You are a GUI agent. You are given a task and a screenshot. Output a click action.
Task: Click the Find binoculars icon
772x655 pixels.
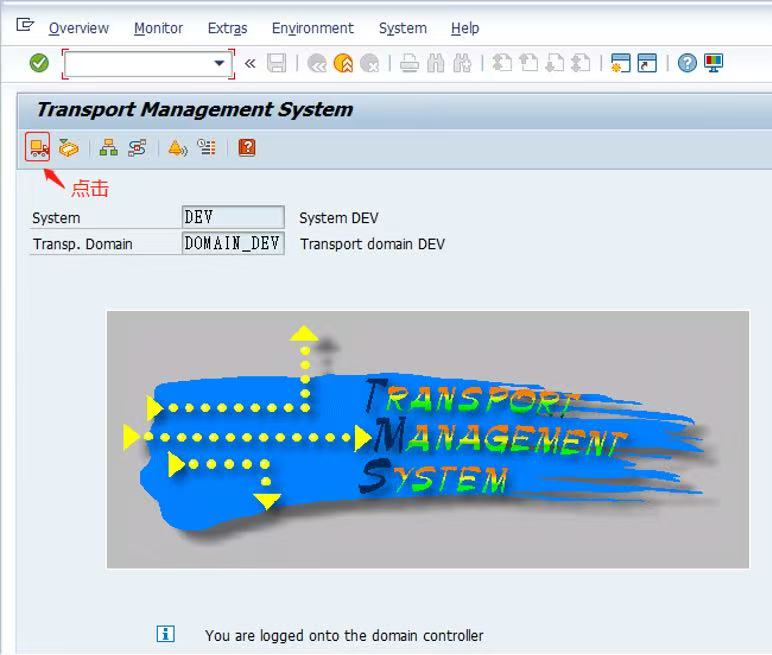(x=436, y=63)
